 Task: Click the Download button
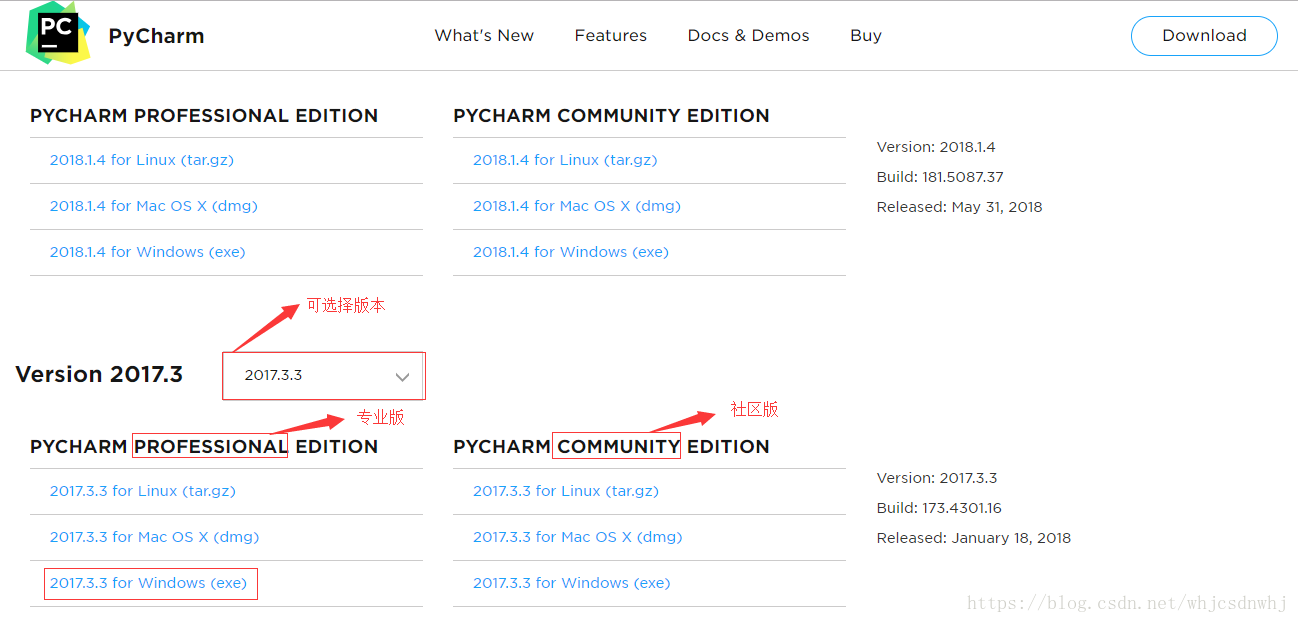(x=1204, y=35)
